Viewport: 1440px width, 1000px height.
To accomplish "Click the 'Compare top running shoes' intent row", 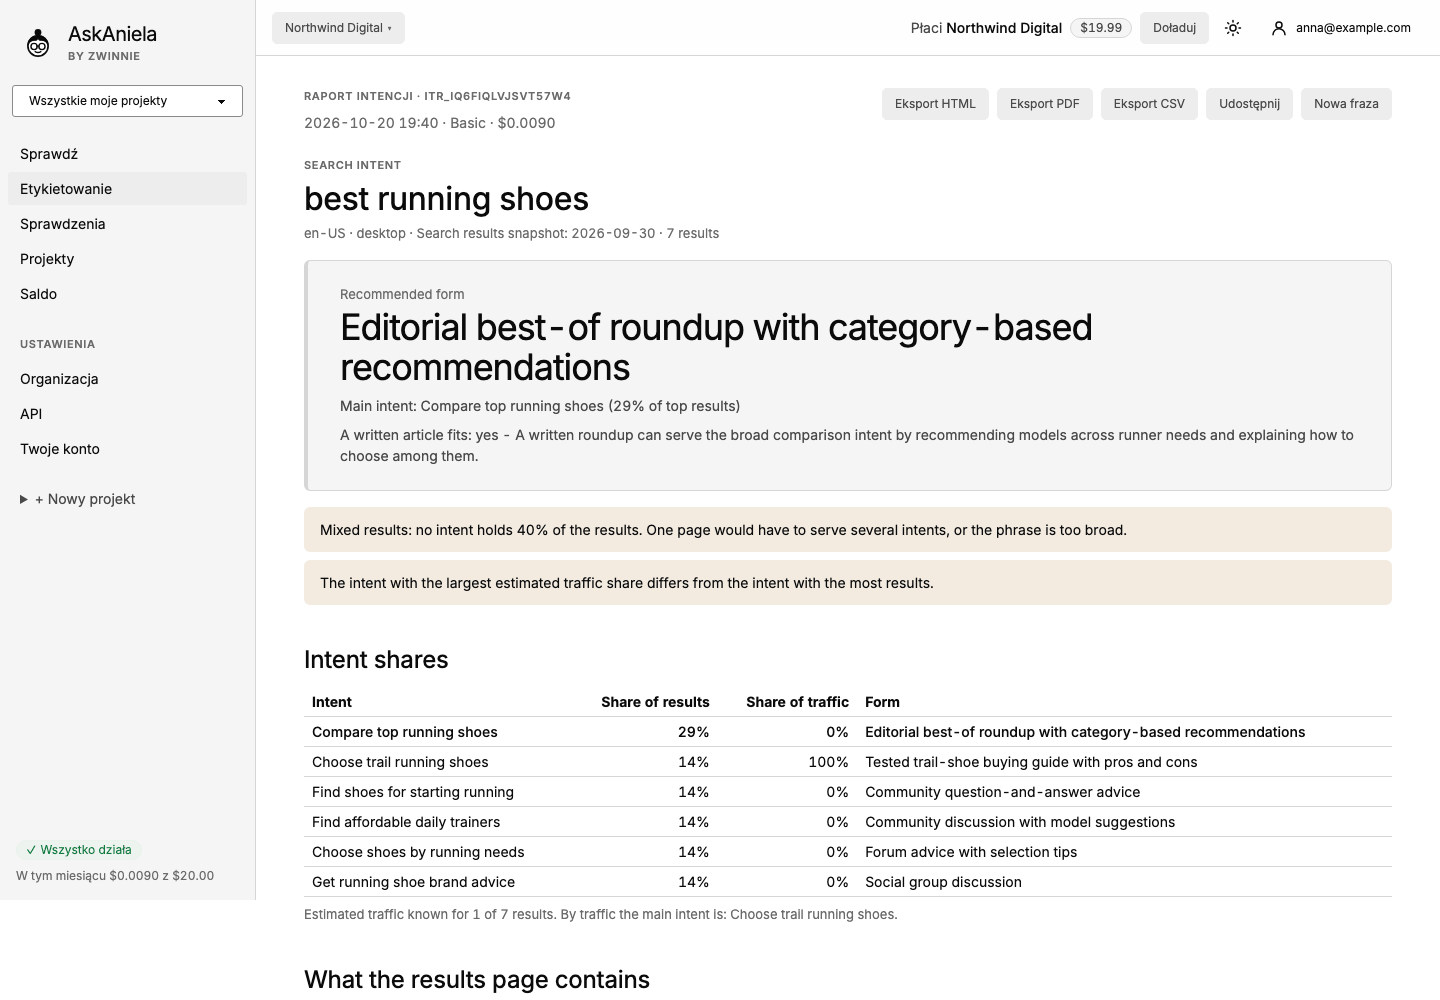I will [848, 732].
